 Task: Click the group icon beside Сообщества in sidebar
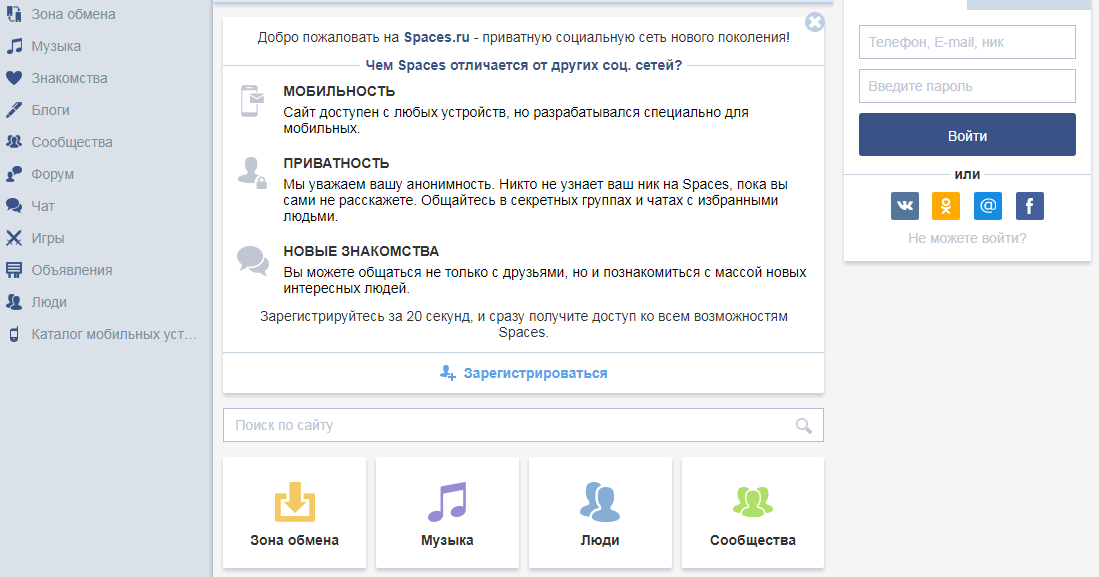pyautogui.click(x=14, y=142)
